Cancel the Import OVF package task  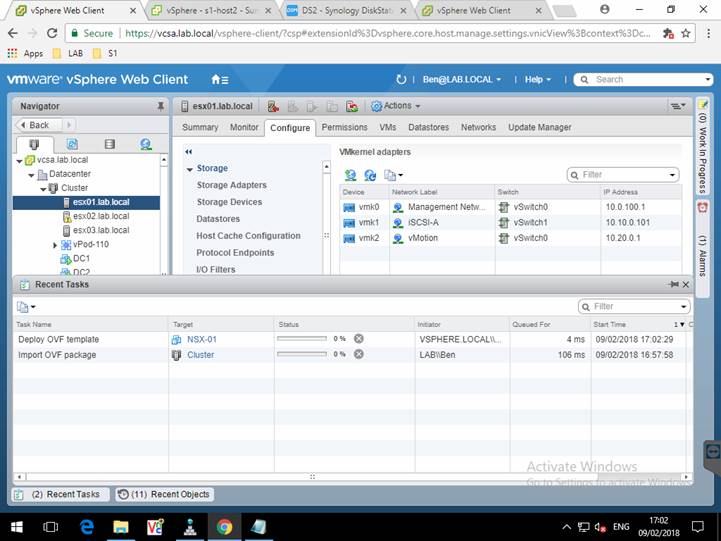tap(359, 354)
